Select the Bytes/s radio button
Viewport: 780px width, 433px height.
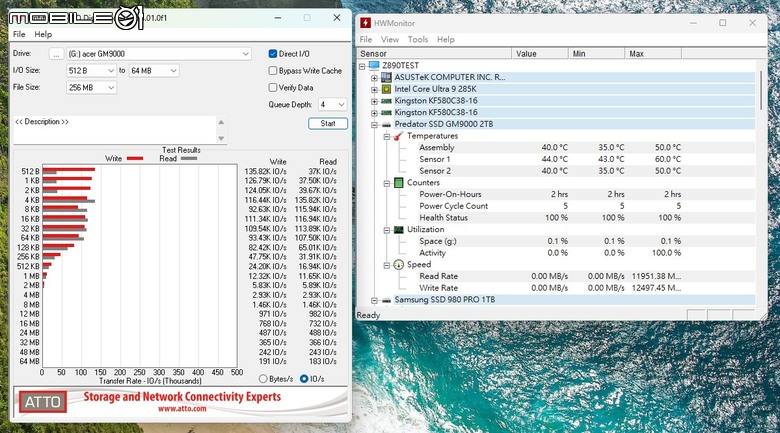pos(263,379)
